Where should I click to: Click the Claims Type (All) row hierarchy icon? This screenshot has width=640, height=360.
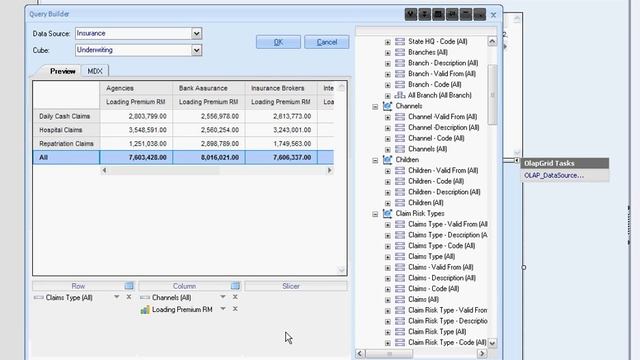[x=39, y=298]
